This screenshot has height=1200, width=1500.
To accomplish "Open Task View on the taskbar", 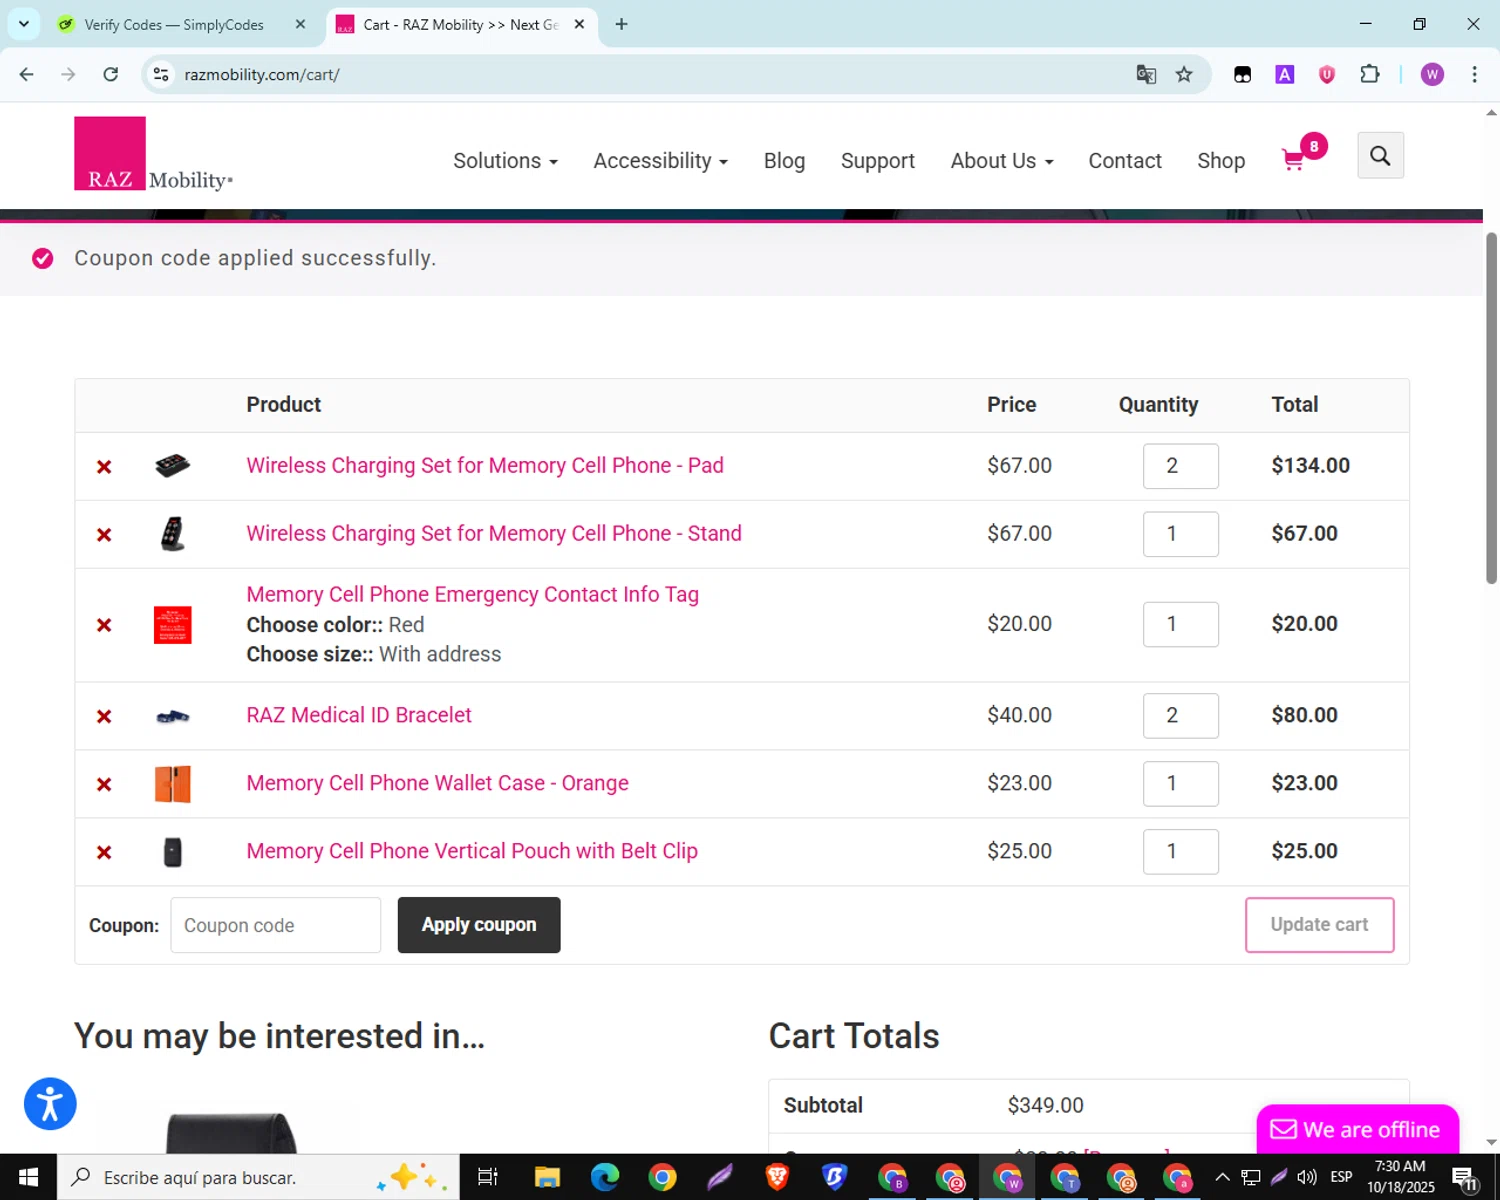I will click(488, 1177).
